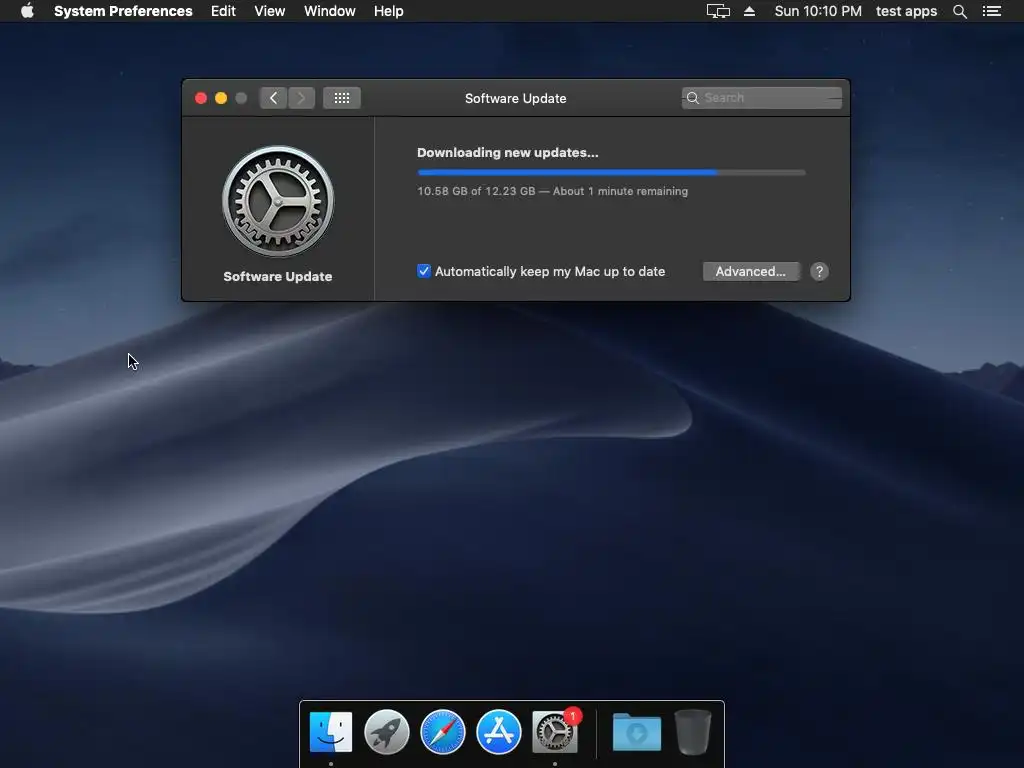1024x768 pixels.
Task: Click the eject icon in menu bar
Action: (x=749, y=11)
